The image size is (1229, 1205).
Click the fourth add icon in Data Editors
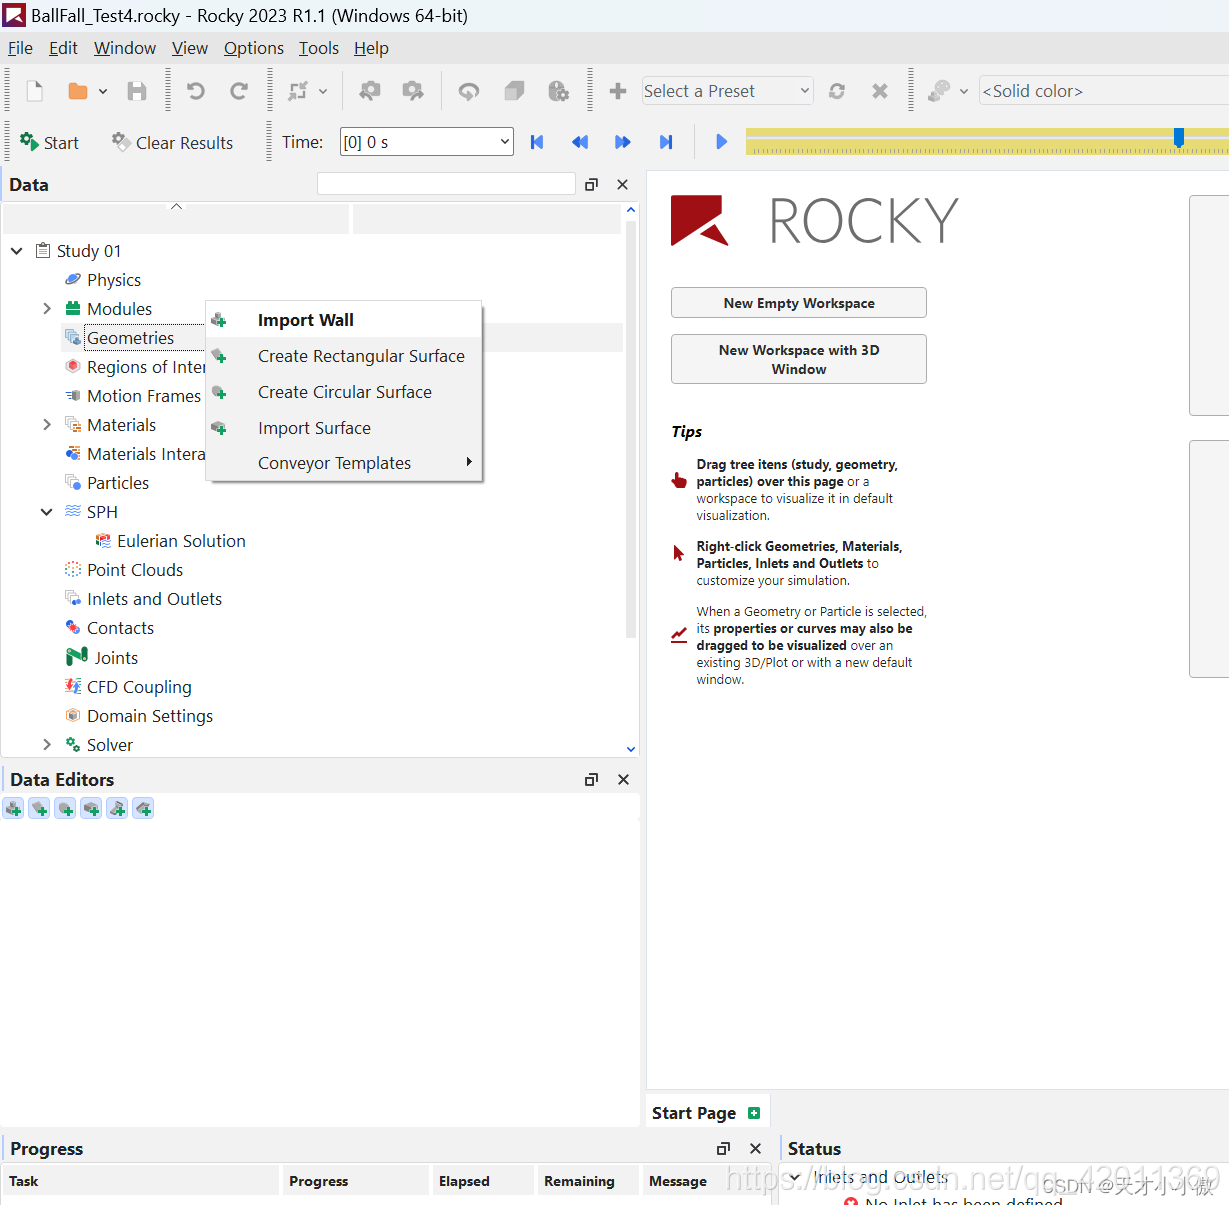pyautogui.click(x=91, y=808)
